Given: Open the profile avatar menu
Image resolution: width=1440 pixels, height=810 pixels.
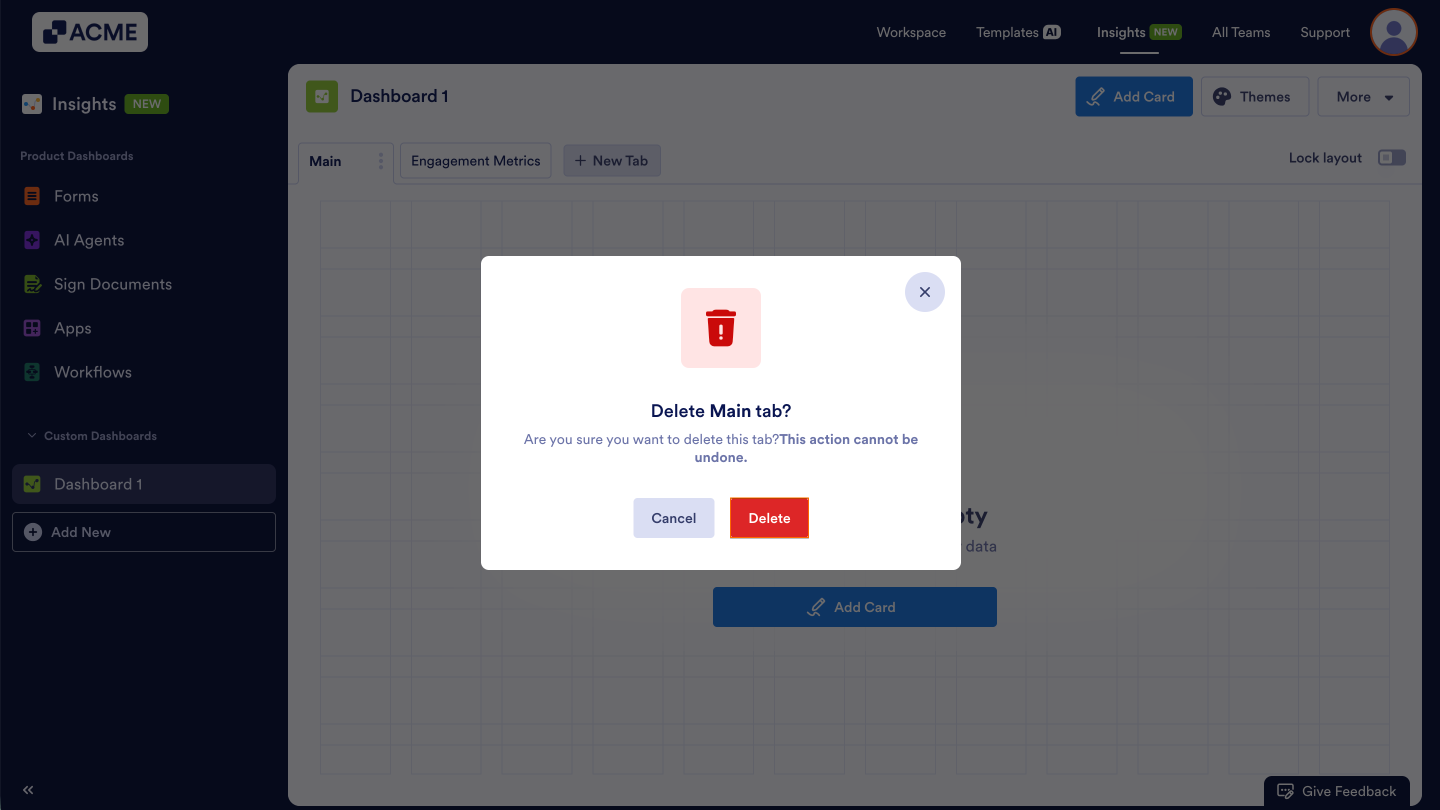Looking at the screenshot, I should 1393,31.
